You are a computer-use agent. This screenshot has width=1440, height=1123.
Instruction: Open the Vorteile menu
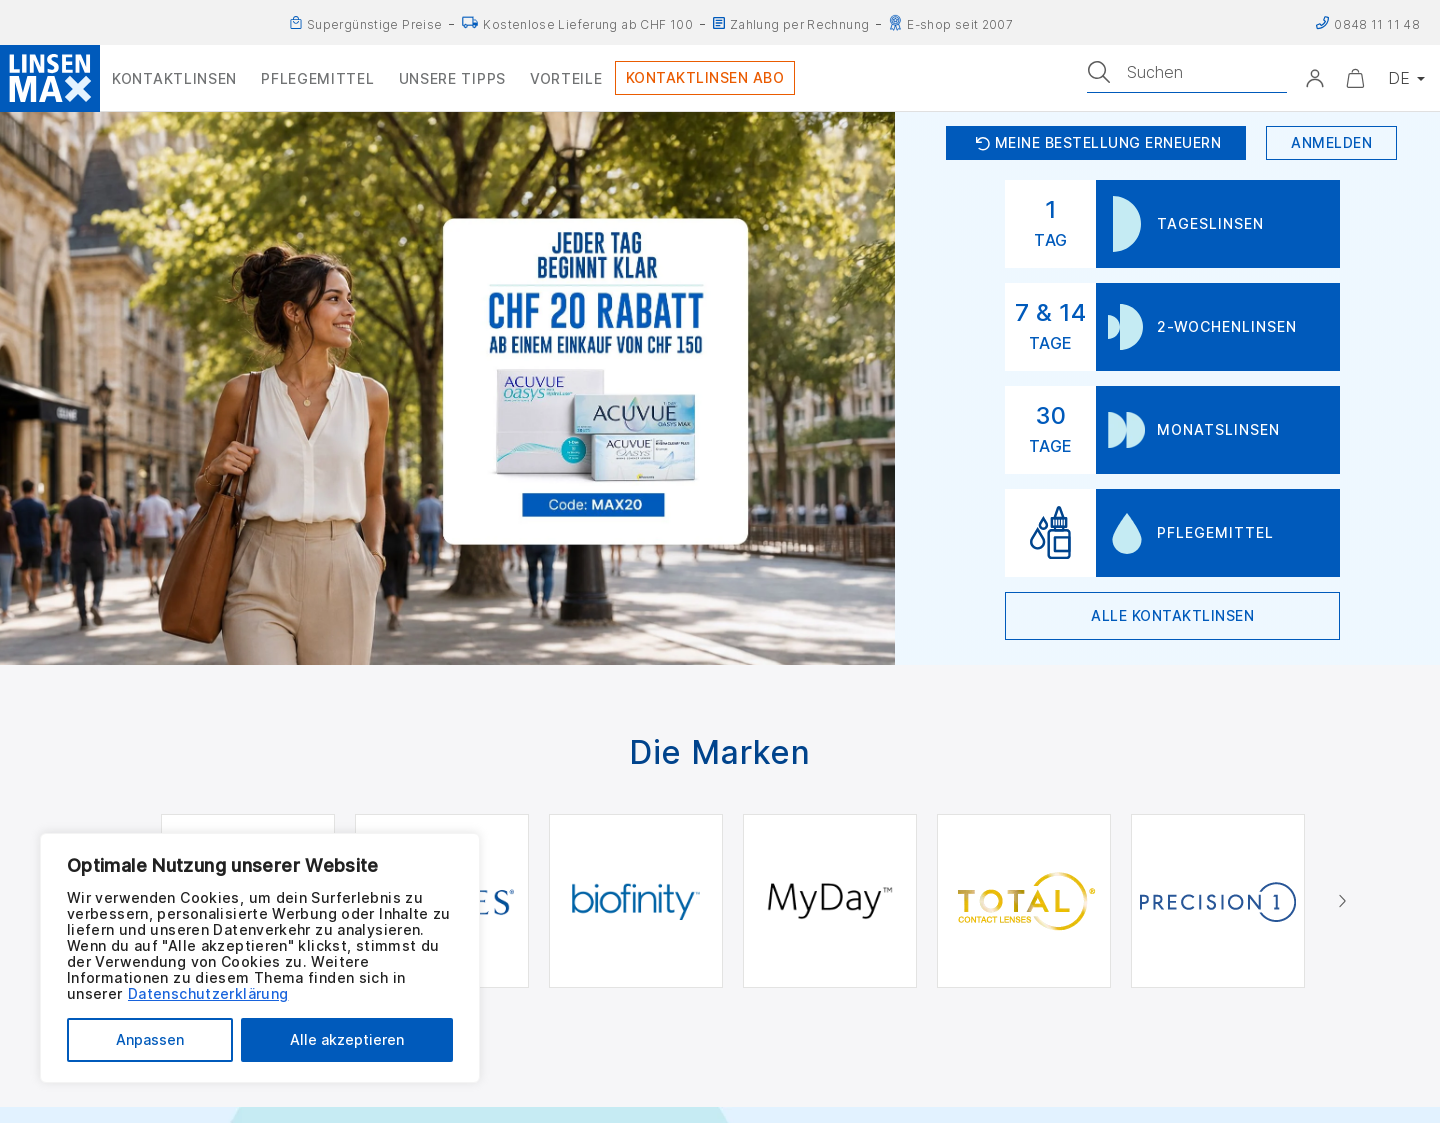click(x=566, y=79)
